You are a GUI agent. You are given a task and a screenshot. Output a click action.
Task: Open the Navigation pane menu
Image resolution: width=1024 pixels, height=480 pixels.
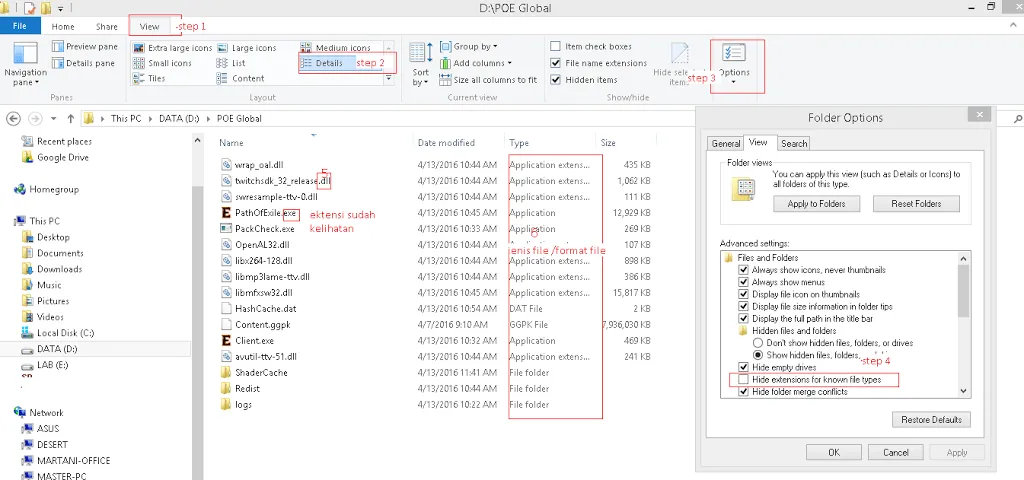pyautogui.click(x=25, y=65)
